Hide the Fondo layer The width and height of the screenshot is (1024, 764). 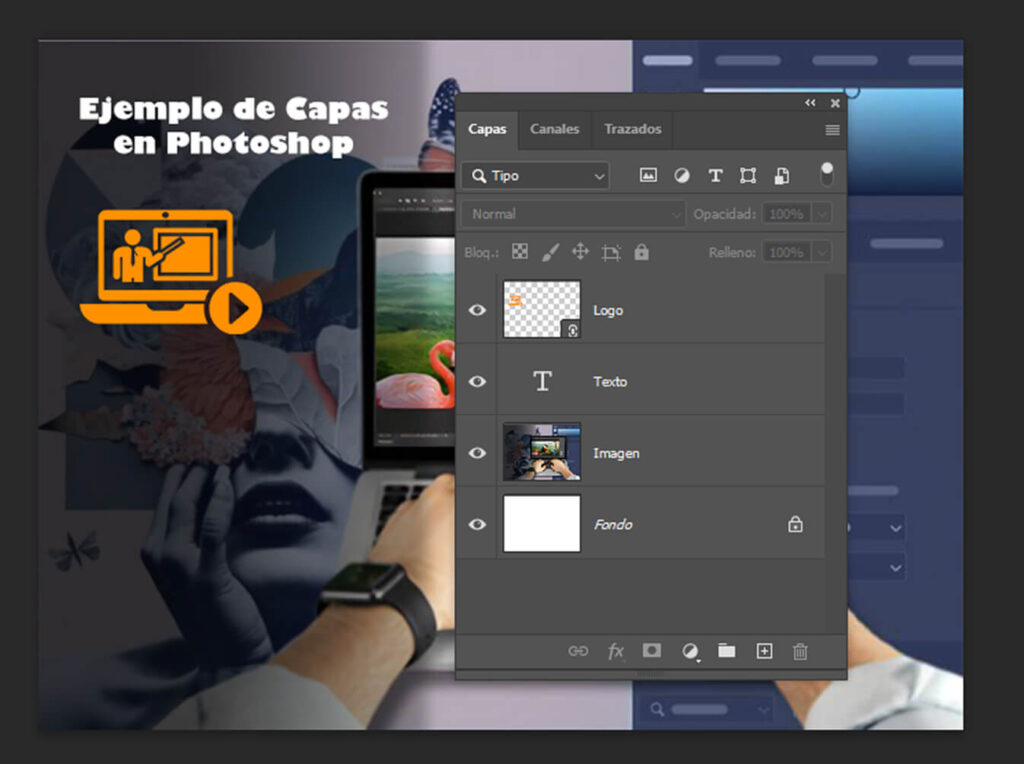tap(477, 524)
